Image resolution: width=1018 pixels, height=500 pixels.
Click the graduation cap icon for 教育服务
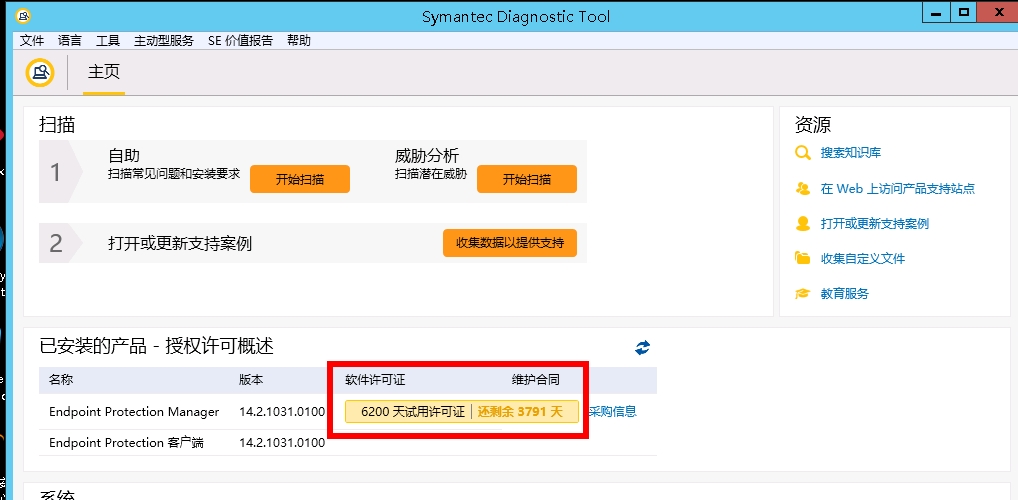tap(803, 294)
